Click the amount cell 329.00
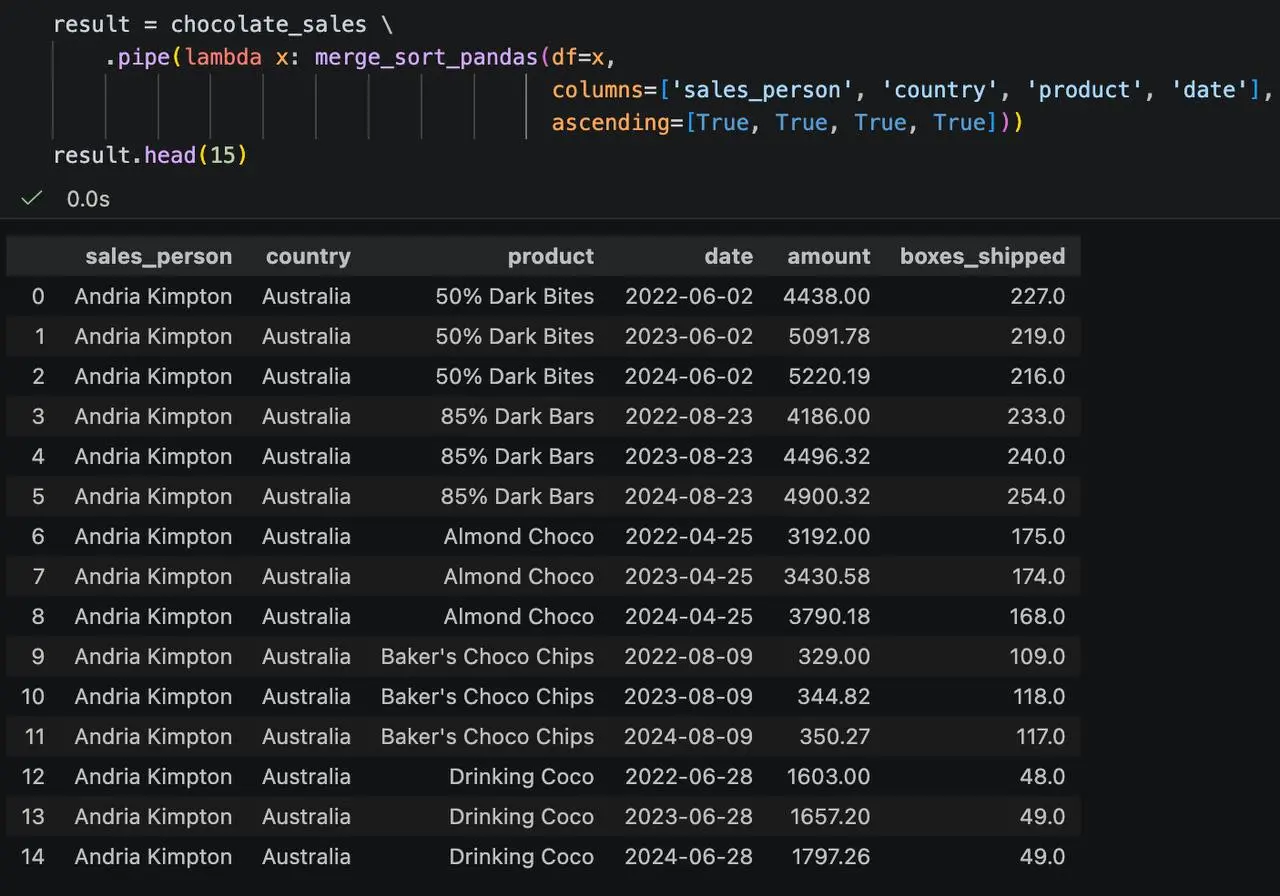The width and height of the screenshot is (1280, 896). coord(834,656)
